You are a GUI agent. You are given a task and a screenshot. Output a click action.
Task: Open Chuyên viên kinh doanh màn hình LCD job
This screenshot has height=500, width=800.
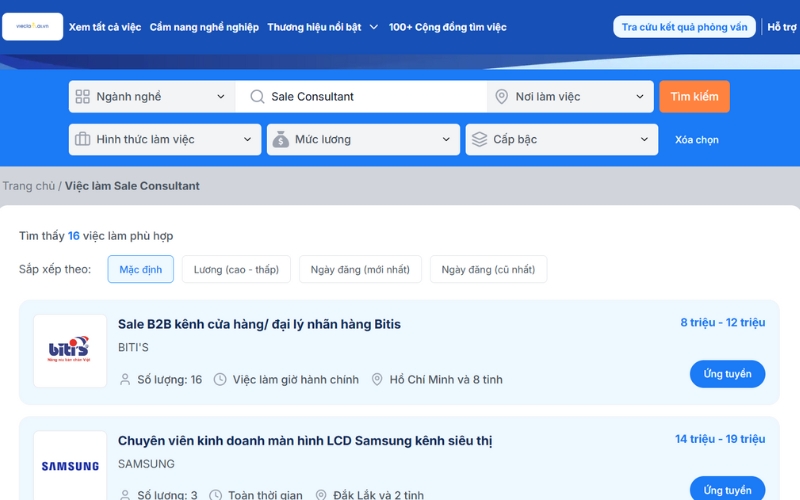(305, 441)
